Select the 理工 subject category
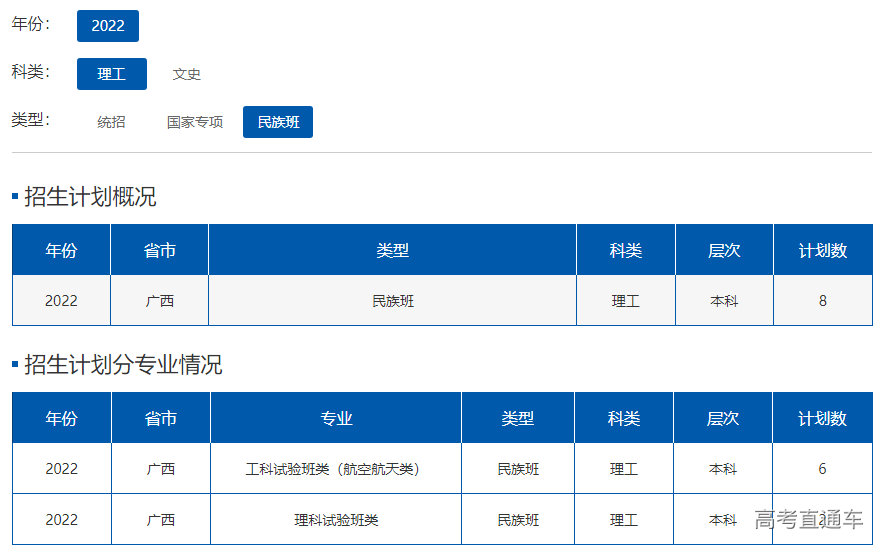This screenshot has height=559, width=892. pos(111,74)
